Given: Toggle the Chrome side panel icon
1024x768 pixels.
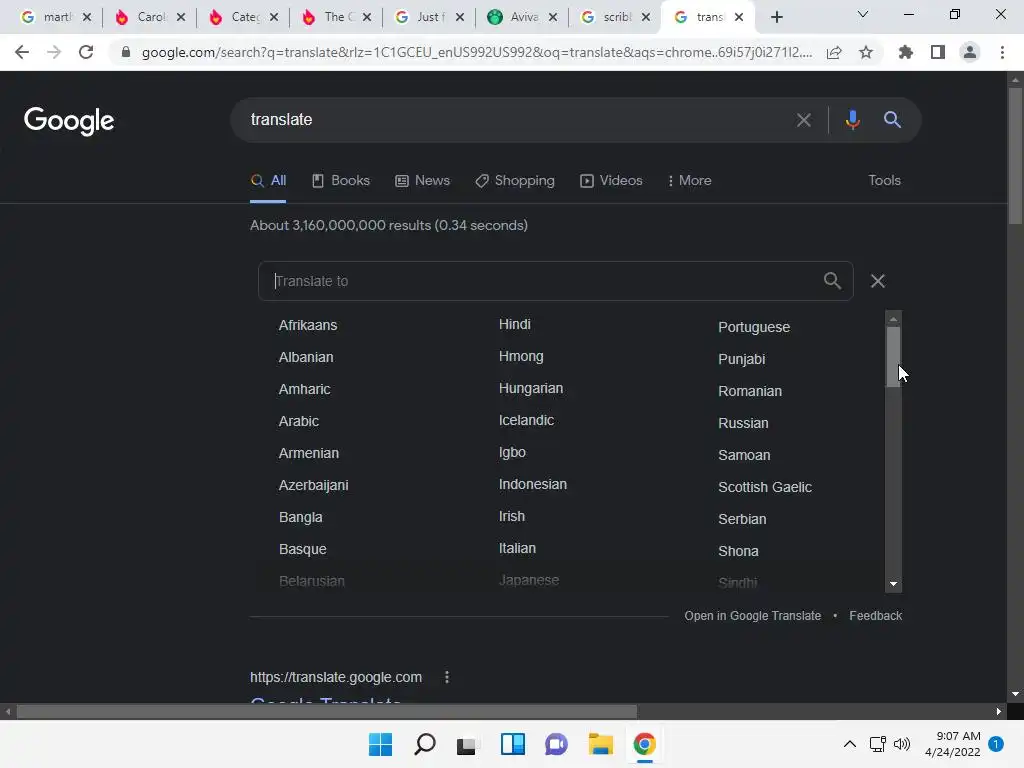Looking at the screenshot, I should tap(938, 52).
